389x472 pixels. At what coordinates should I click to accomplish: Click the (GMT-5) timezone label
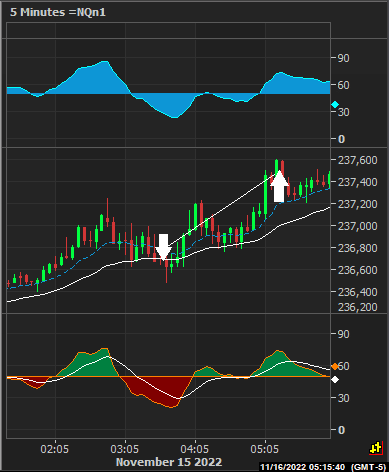pos(369,467)
